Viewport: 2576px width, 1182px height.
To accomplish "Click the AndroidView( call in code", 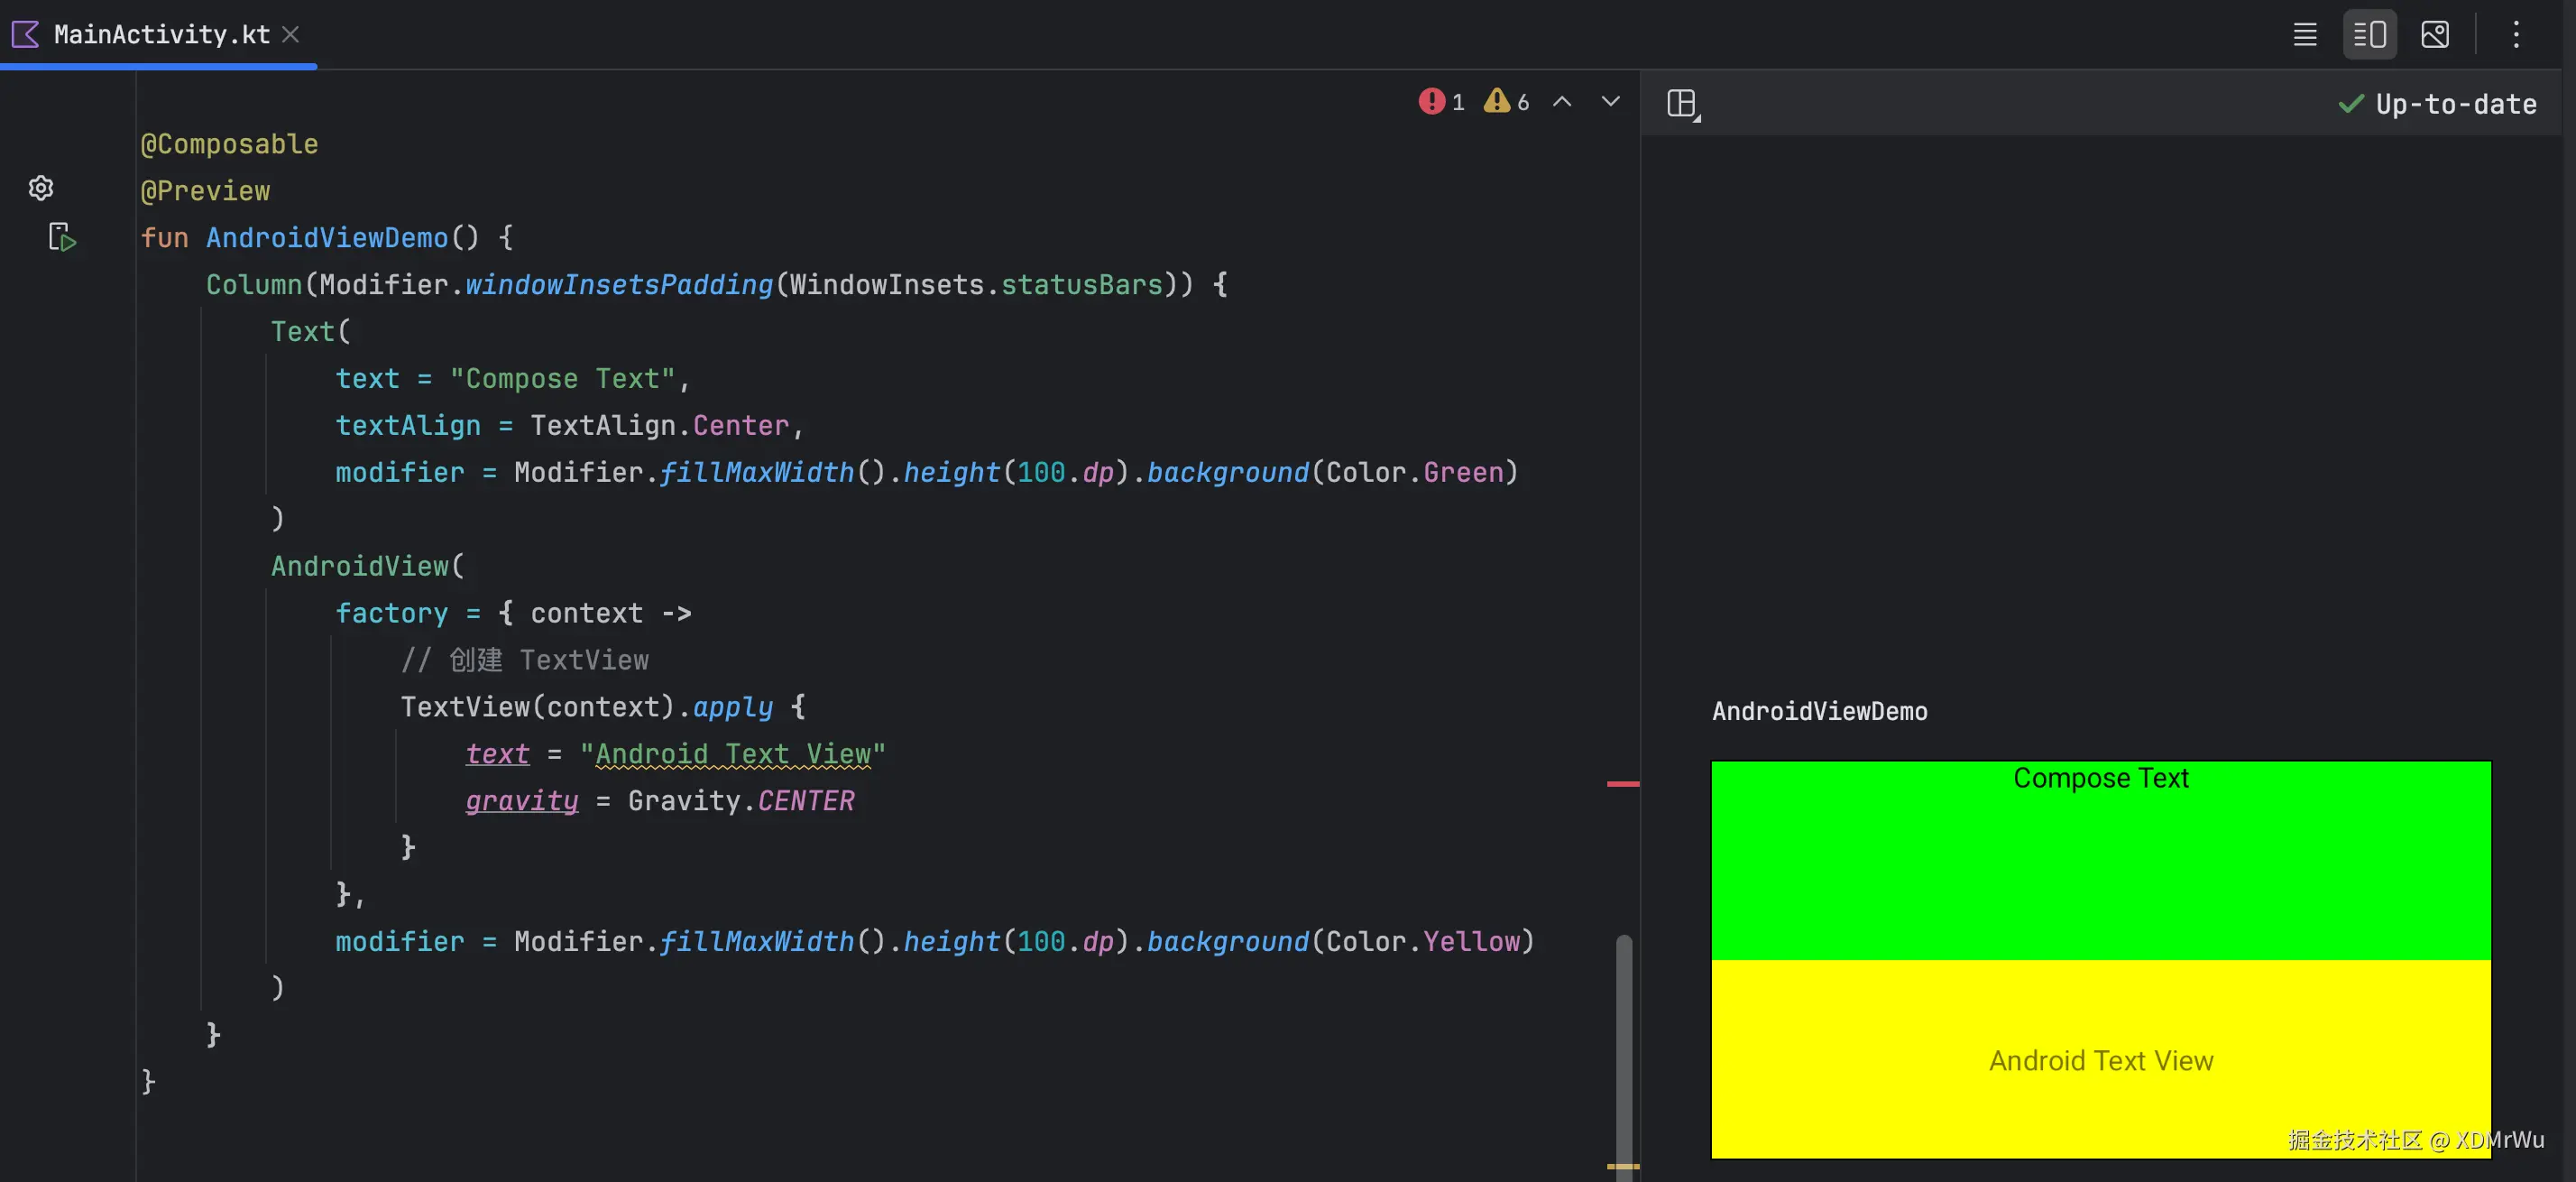I will click(367, 567).
